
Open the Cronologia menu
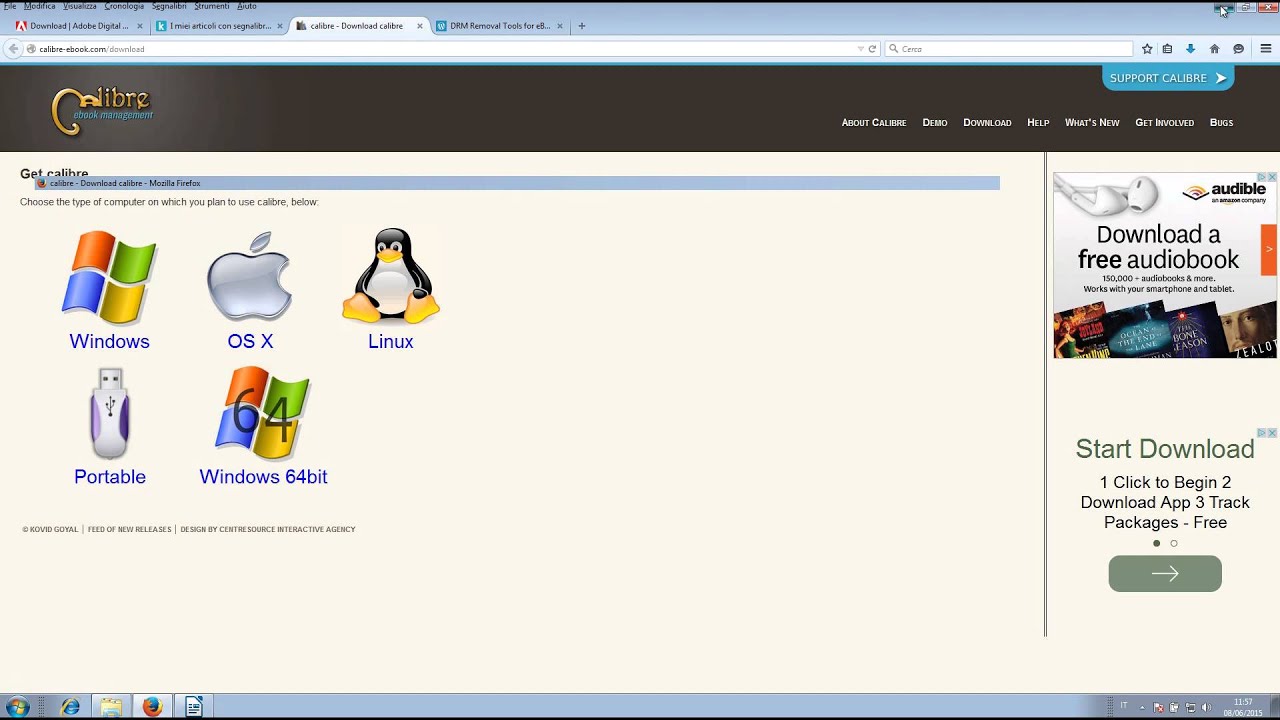tap(124, 6)
